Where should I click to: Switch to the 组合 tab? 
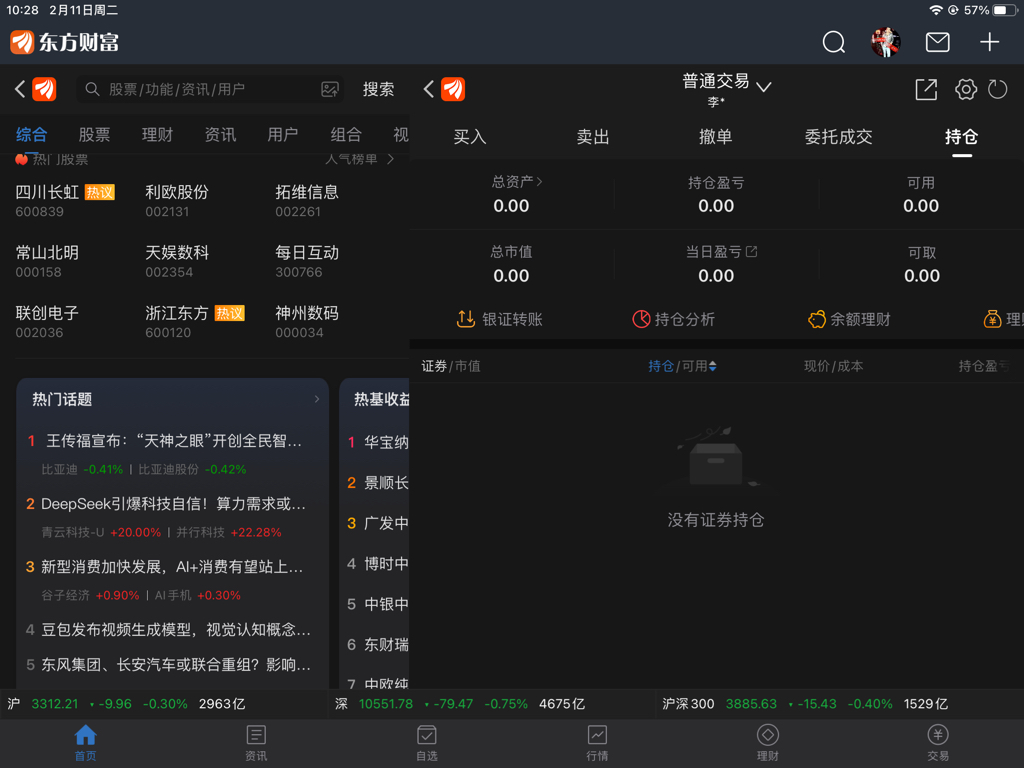tap(345, 135)
